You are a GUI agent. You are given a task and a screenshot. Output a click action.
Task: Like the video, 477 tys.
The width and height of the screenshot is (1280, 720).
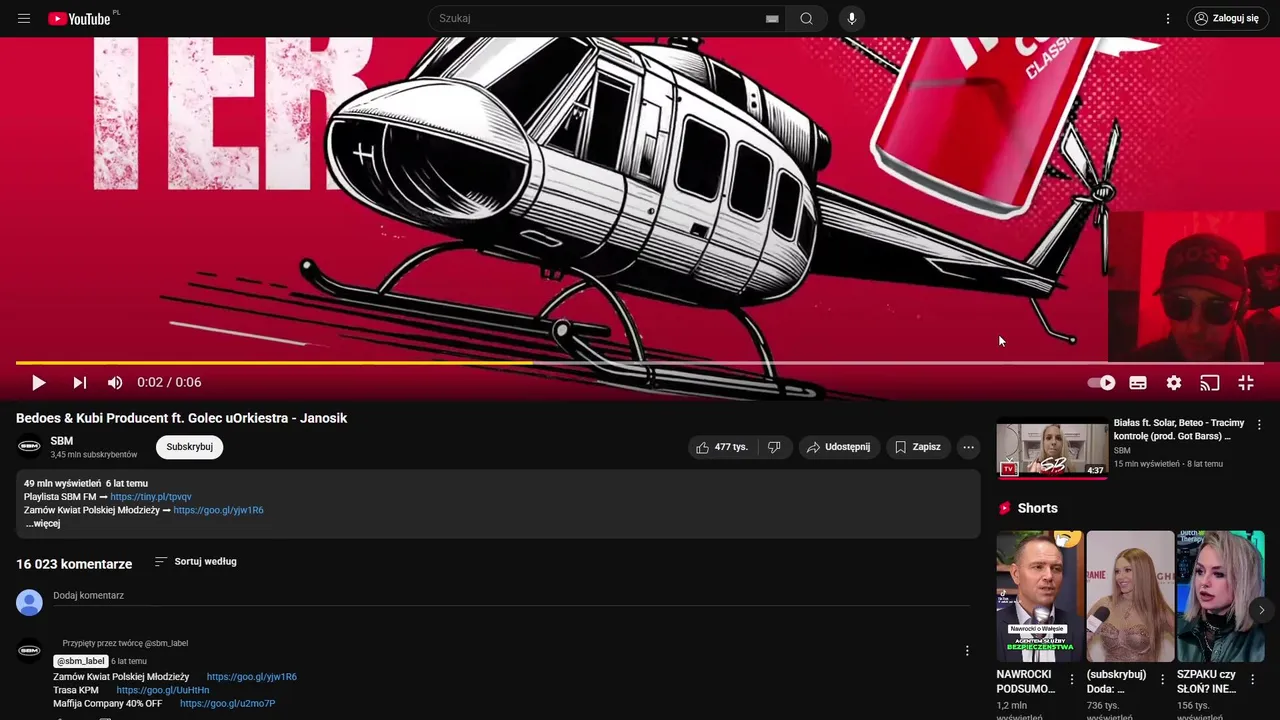(722, 447)
